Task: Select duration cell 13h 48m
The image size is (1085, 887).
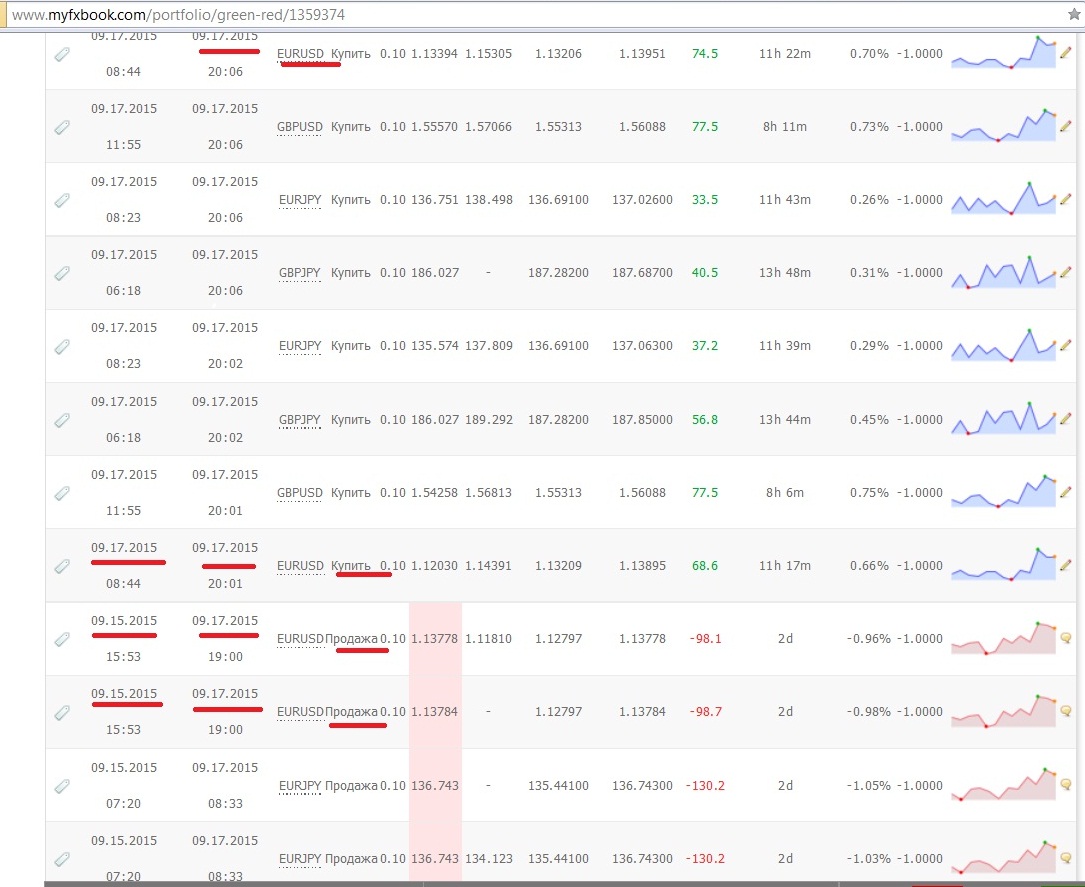Action: pyautogui.click(x=785, y=273)
